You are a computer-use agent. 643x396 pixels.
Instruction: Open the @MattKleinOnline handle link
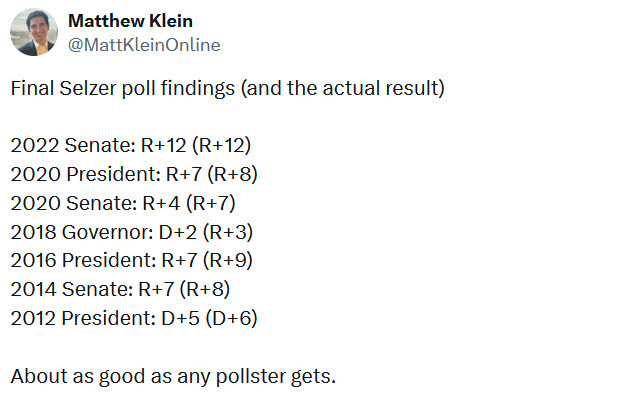144,45
